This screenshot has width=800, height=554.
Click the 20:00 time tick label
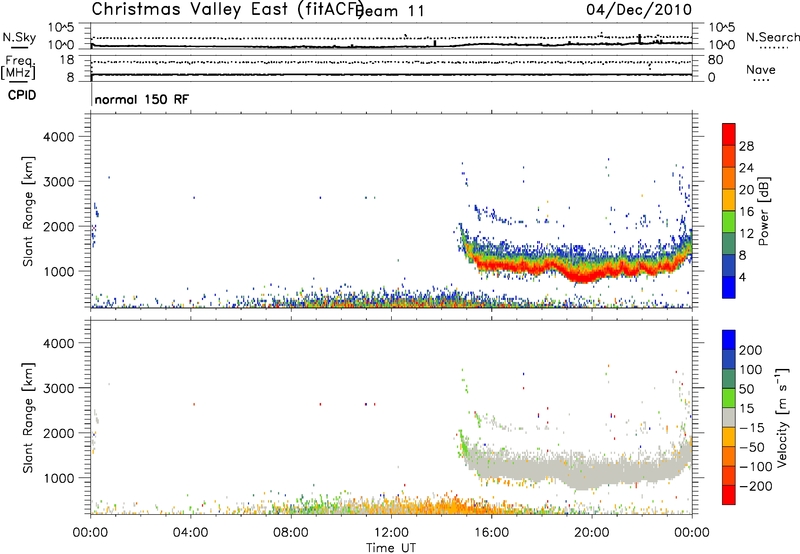(x=591, y=533)
